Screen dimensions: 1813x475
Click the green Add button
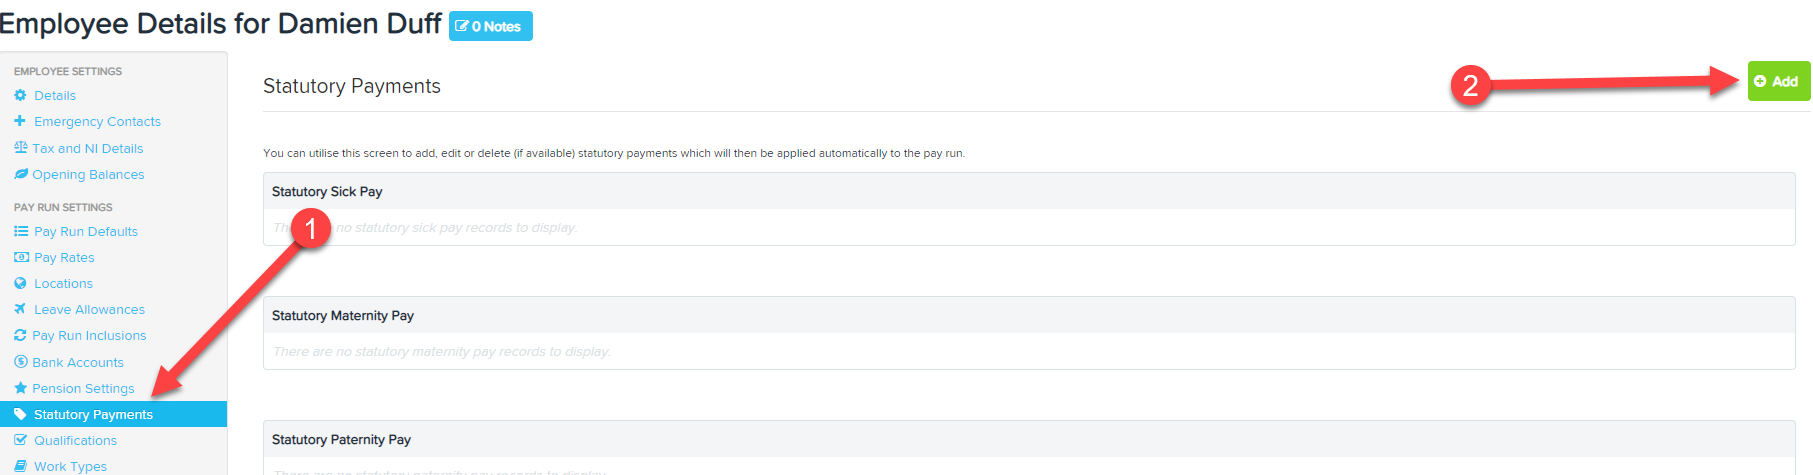click(x=1778, y=81)
